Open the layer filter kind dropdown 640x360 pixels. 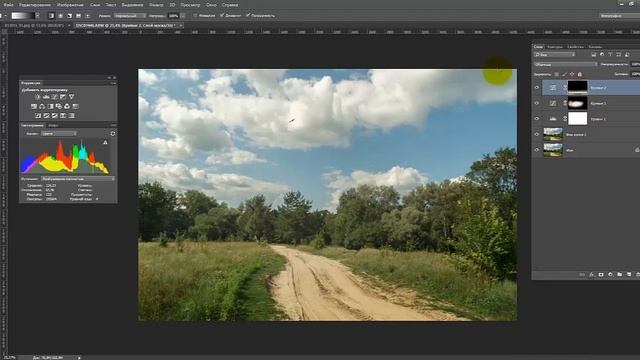click(x=555, y=55)
